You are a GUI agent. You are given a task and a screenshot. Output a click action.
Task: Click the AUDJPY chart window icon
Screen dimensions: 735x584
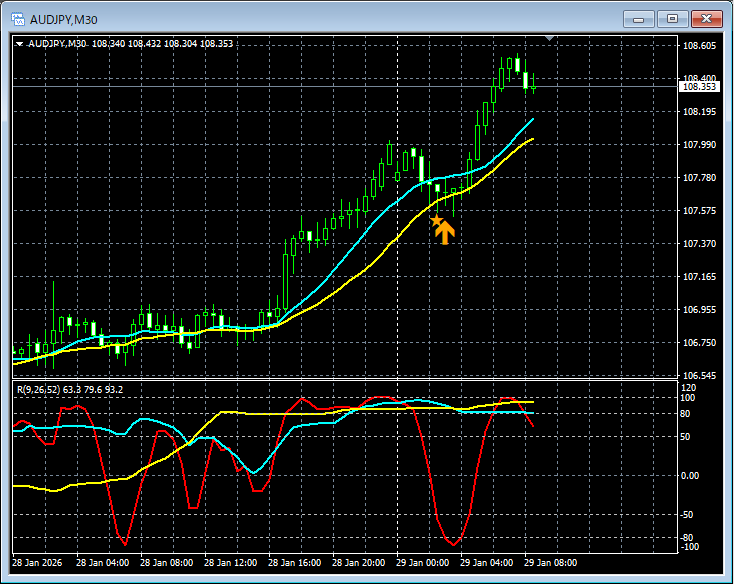coord(17,19)
